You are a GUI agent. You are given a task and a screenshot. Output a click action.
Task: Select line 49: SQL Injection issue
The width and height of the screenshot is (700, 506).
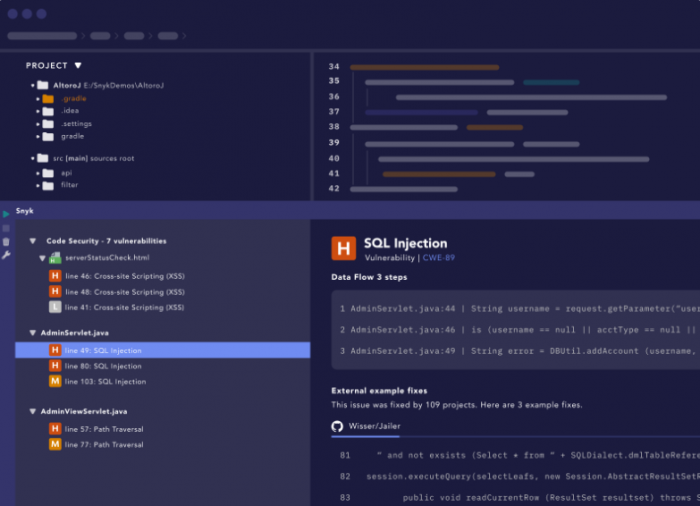163,350
